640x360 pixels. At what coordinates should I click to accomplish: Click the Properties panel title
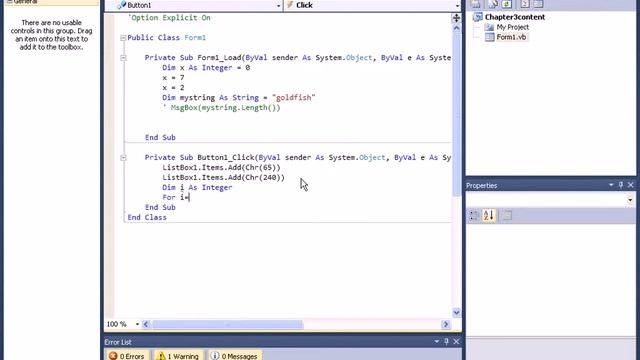pos(482,186)
